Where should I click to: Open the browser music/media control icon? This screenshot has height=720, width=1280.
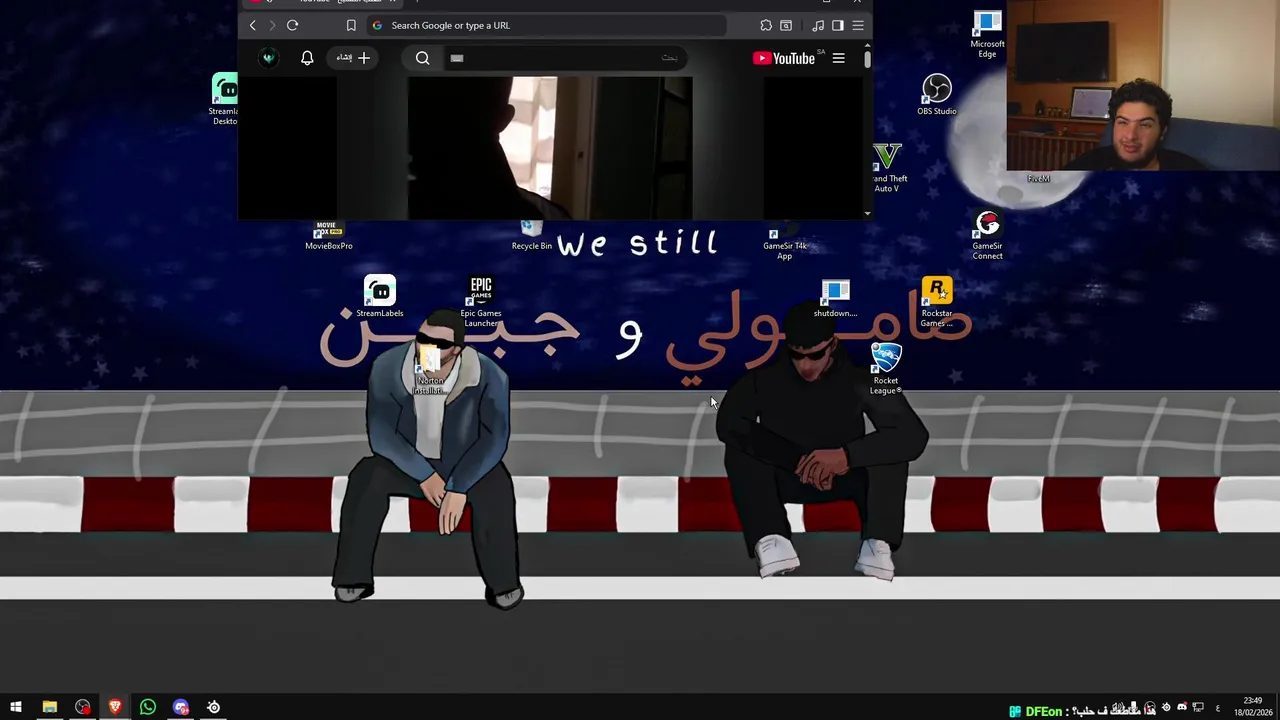(x=818, y=25)
